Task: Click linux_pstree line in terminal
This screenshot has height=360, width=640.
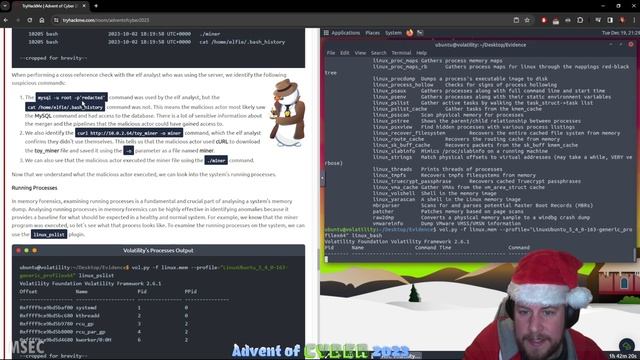Action: (x=476, y=121)
